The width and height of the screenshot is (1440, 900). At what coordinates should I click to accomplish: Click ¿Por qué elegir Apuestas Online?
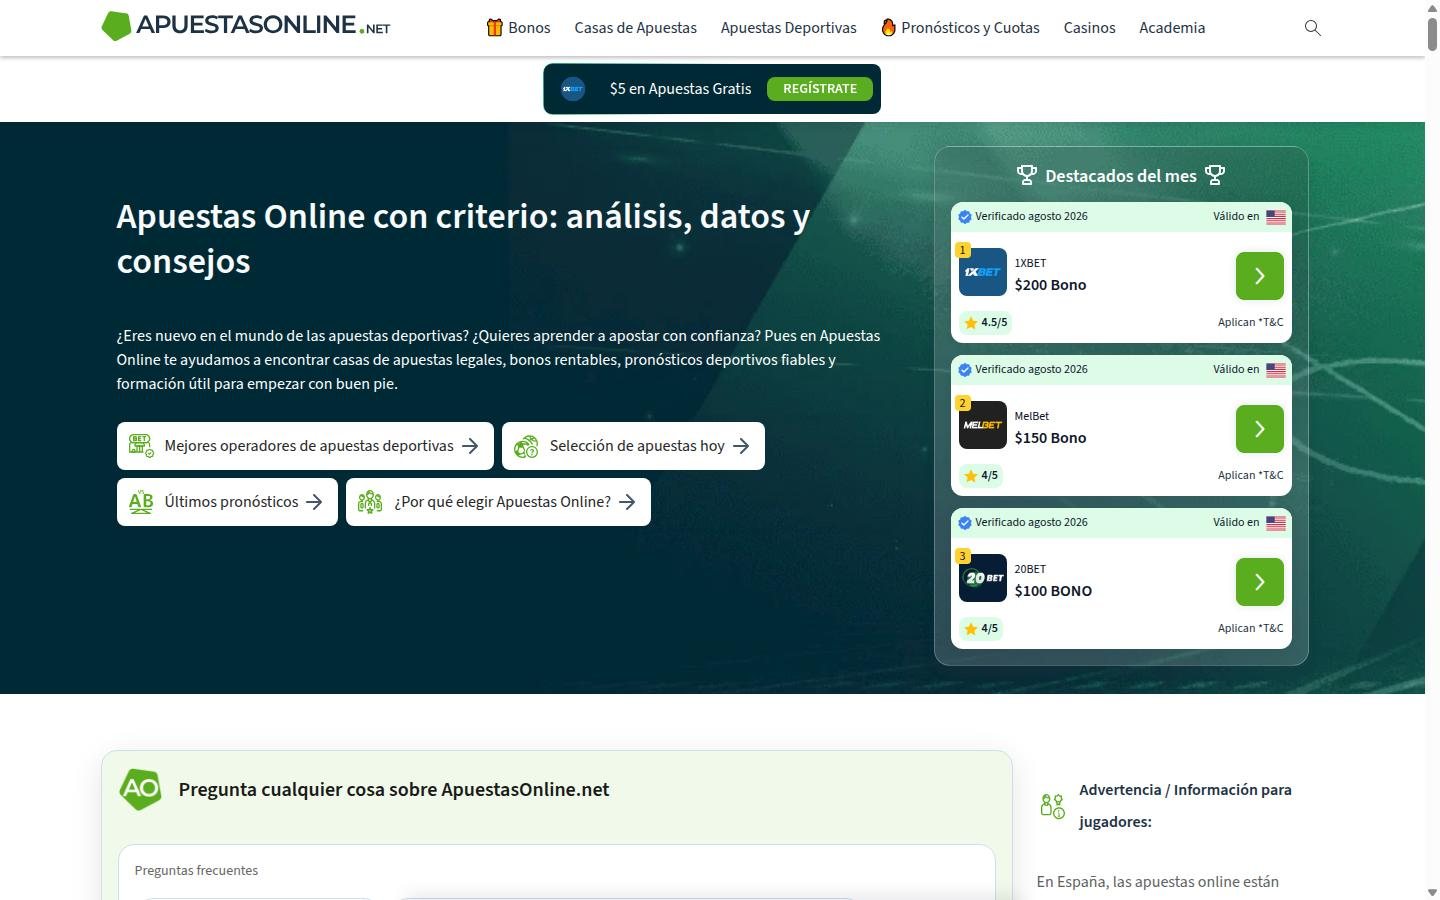point(498,502)
